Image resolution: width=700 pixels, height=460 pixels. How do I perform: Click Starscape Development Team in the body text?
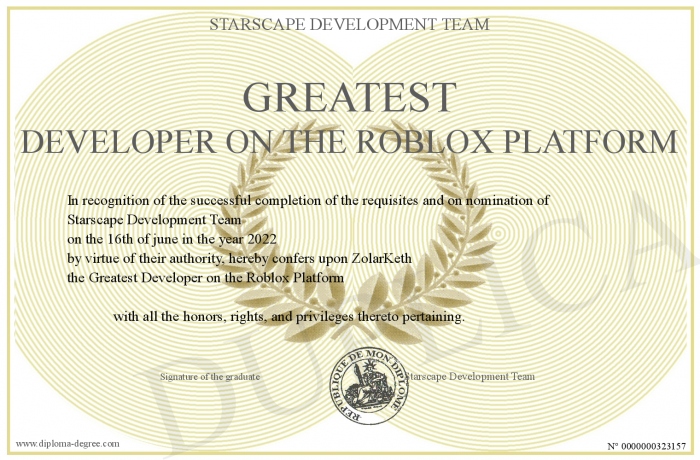(x=154, y=220)
